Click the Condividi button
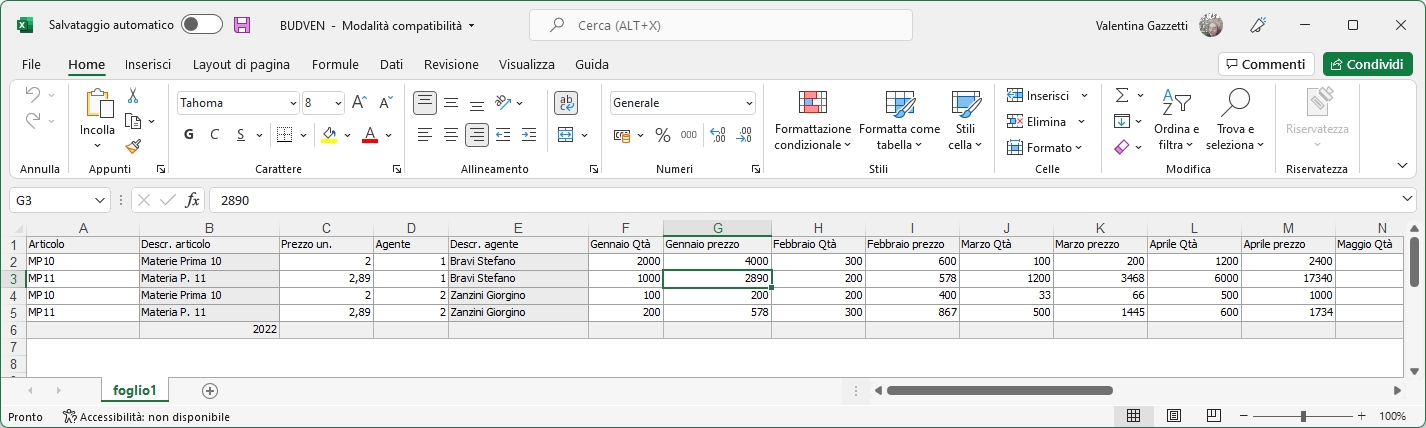 1366,64
